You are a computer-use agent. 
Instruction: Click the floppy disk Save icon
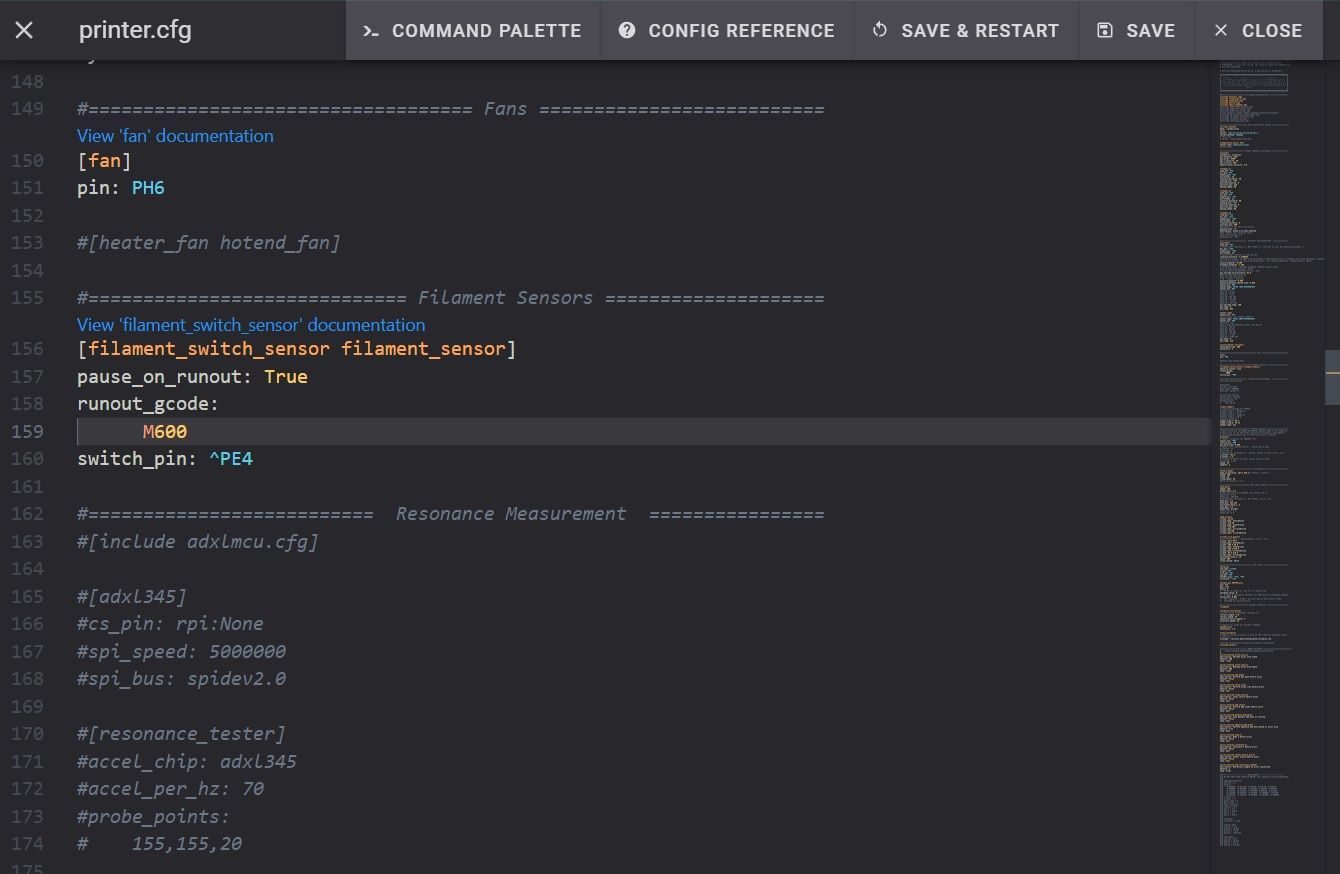pos(1105,30)
